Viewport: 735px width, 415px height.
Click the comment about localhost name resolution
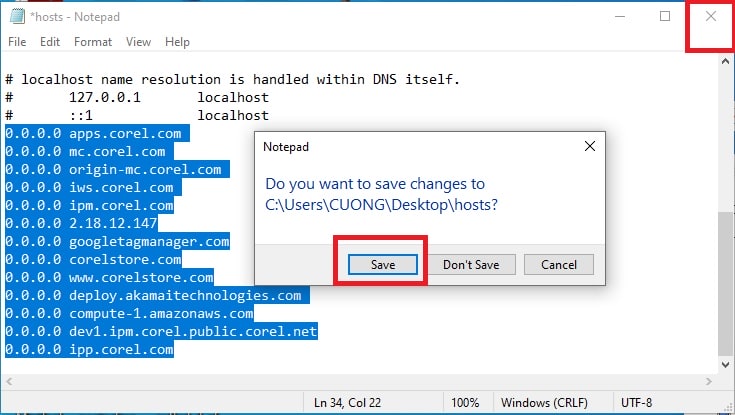(232, 79)
